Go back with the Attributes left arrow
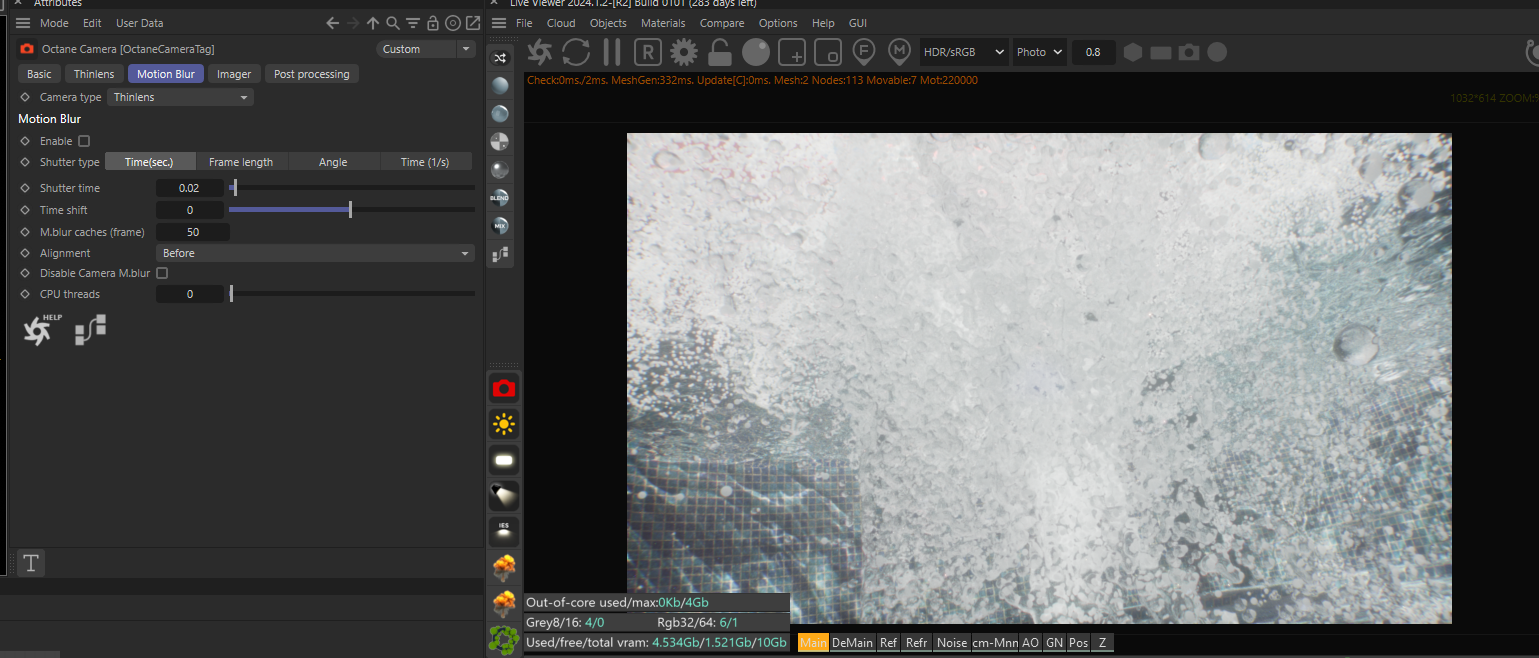1539x658 pixels. [x=333, y=23]
